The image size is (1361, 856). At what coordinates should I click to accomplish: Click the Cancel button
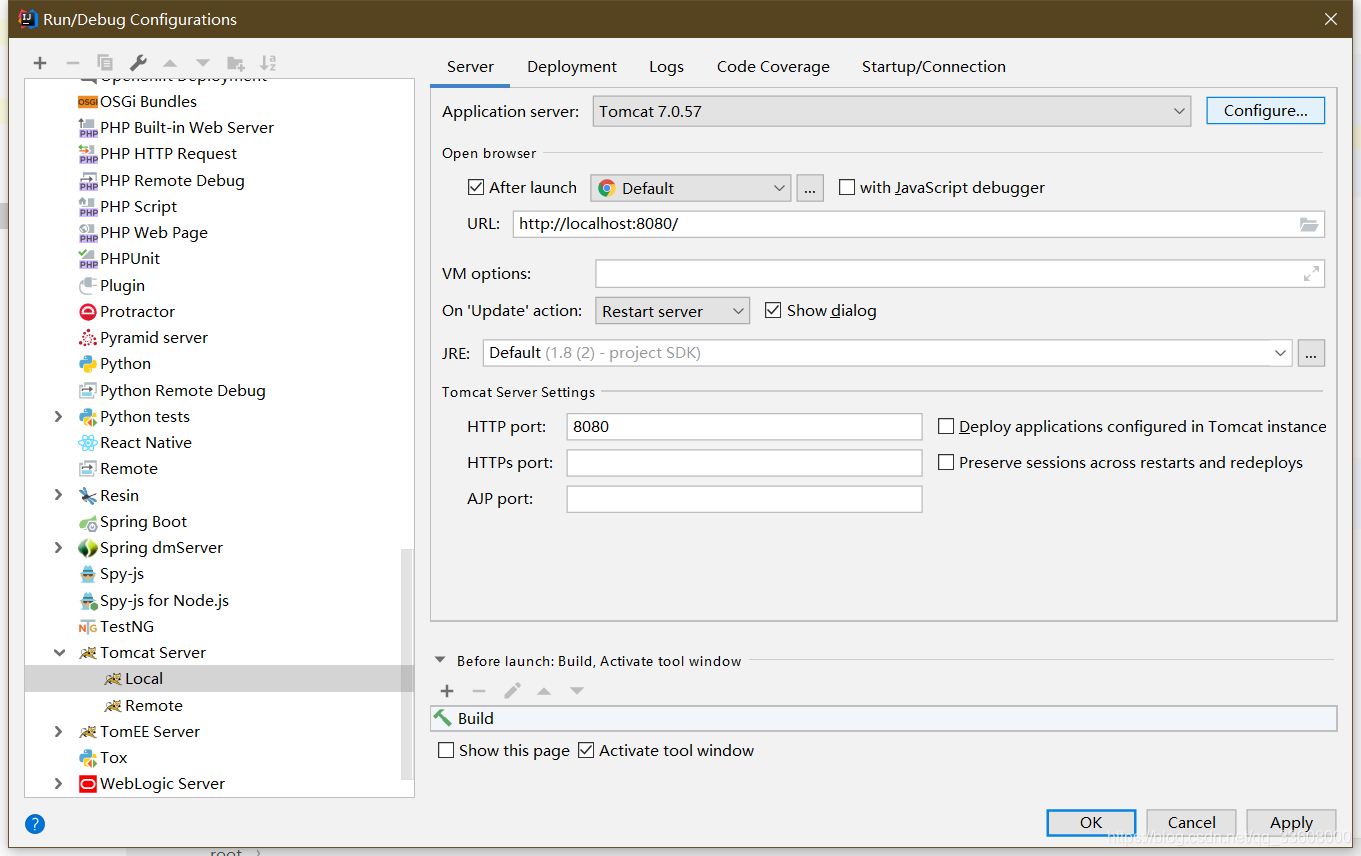pyautogui.click(x=1191, y=822)
